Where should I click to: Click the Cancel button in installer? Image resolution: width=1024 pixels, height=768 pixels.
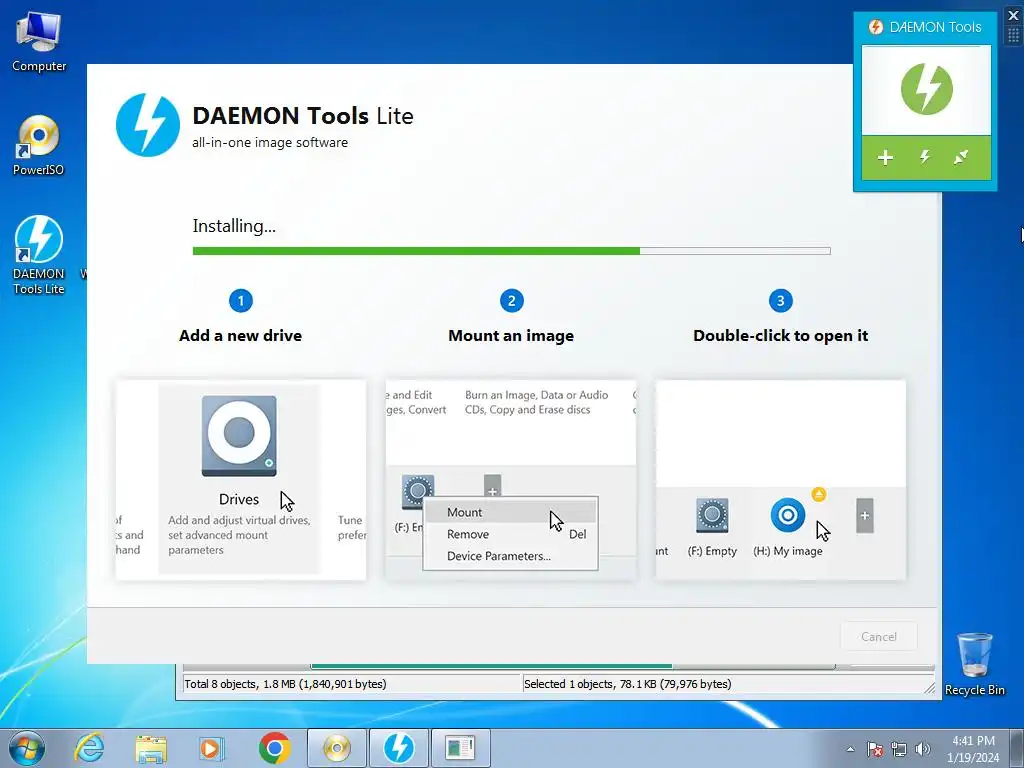[878, 636]
